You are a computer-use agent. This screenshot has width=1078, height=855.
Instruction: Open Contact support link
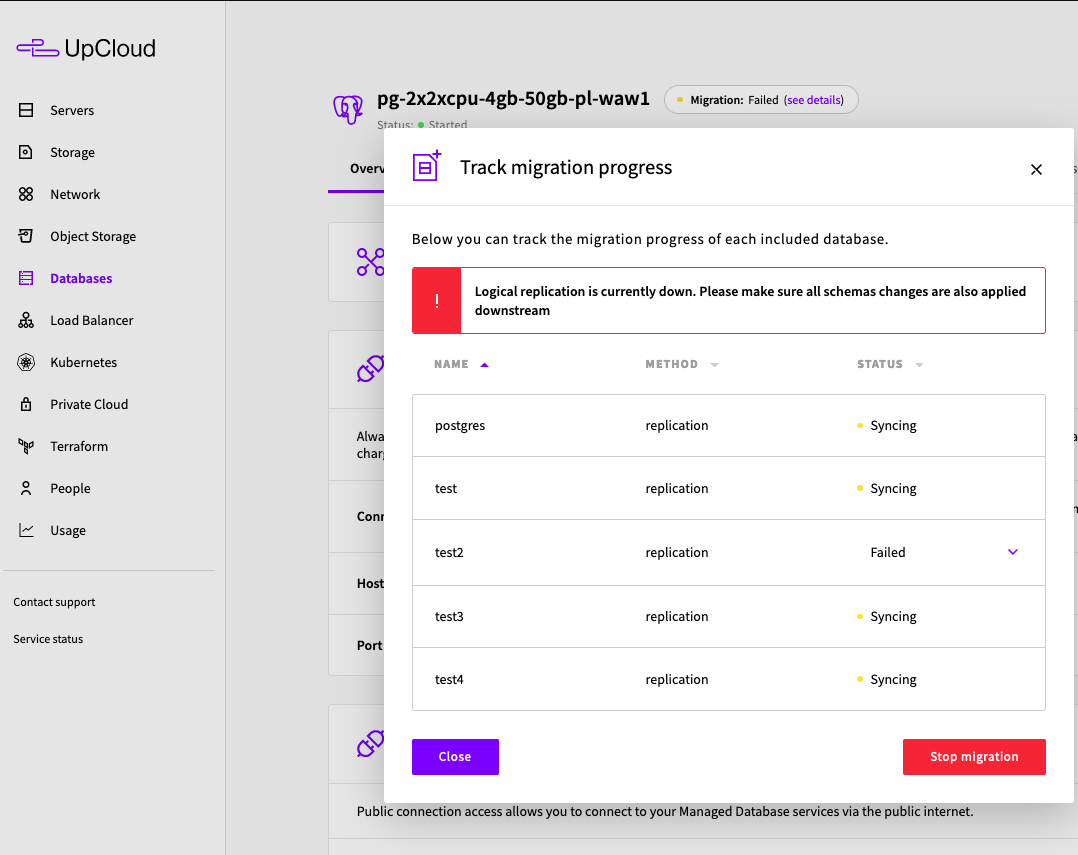54,601
